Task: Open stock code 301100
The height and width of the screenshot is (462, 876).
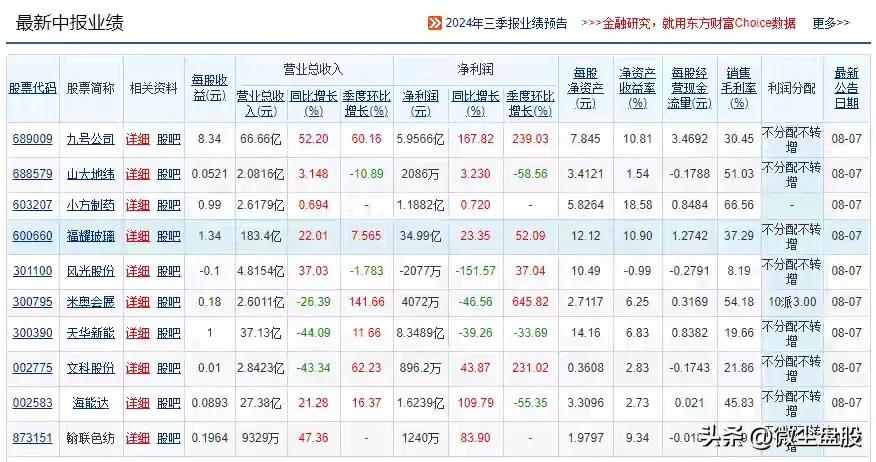Action: point(32,271)
